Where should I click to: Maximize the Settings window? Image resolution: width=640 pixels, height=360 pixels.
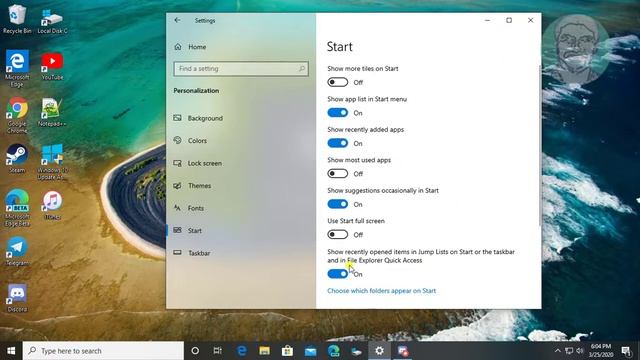(x=509, y=20)
